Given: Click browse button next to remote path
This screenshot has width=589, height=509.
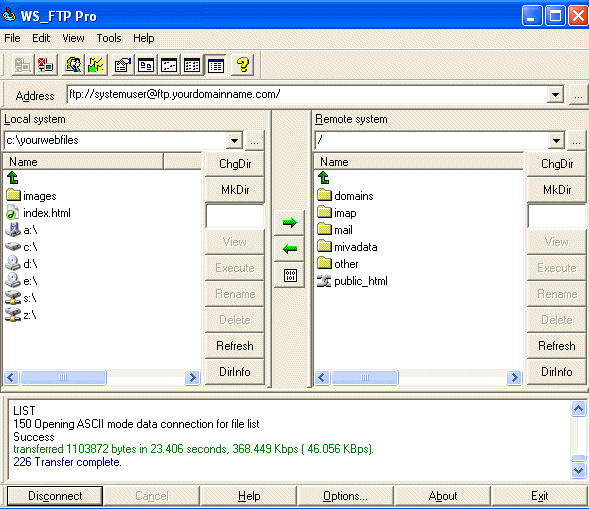Looking at the screenshot, I should coord(577,141).
